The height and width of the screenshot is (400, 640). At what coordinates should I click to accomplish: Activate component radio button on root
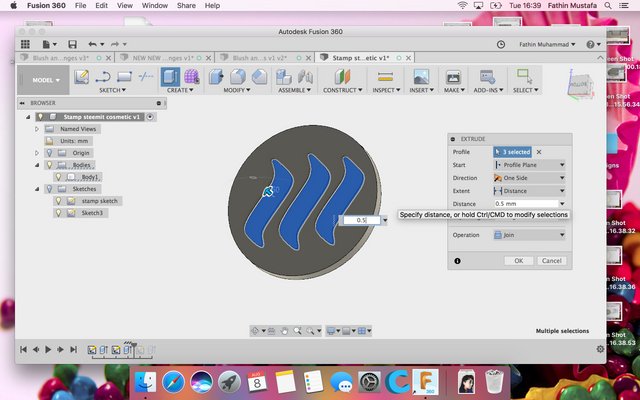[x=150, y=117]
